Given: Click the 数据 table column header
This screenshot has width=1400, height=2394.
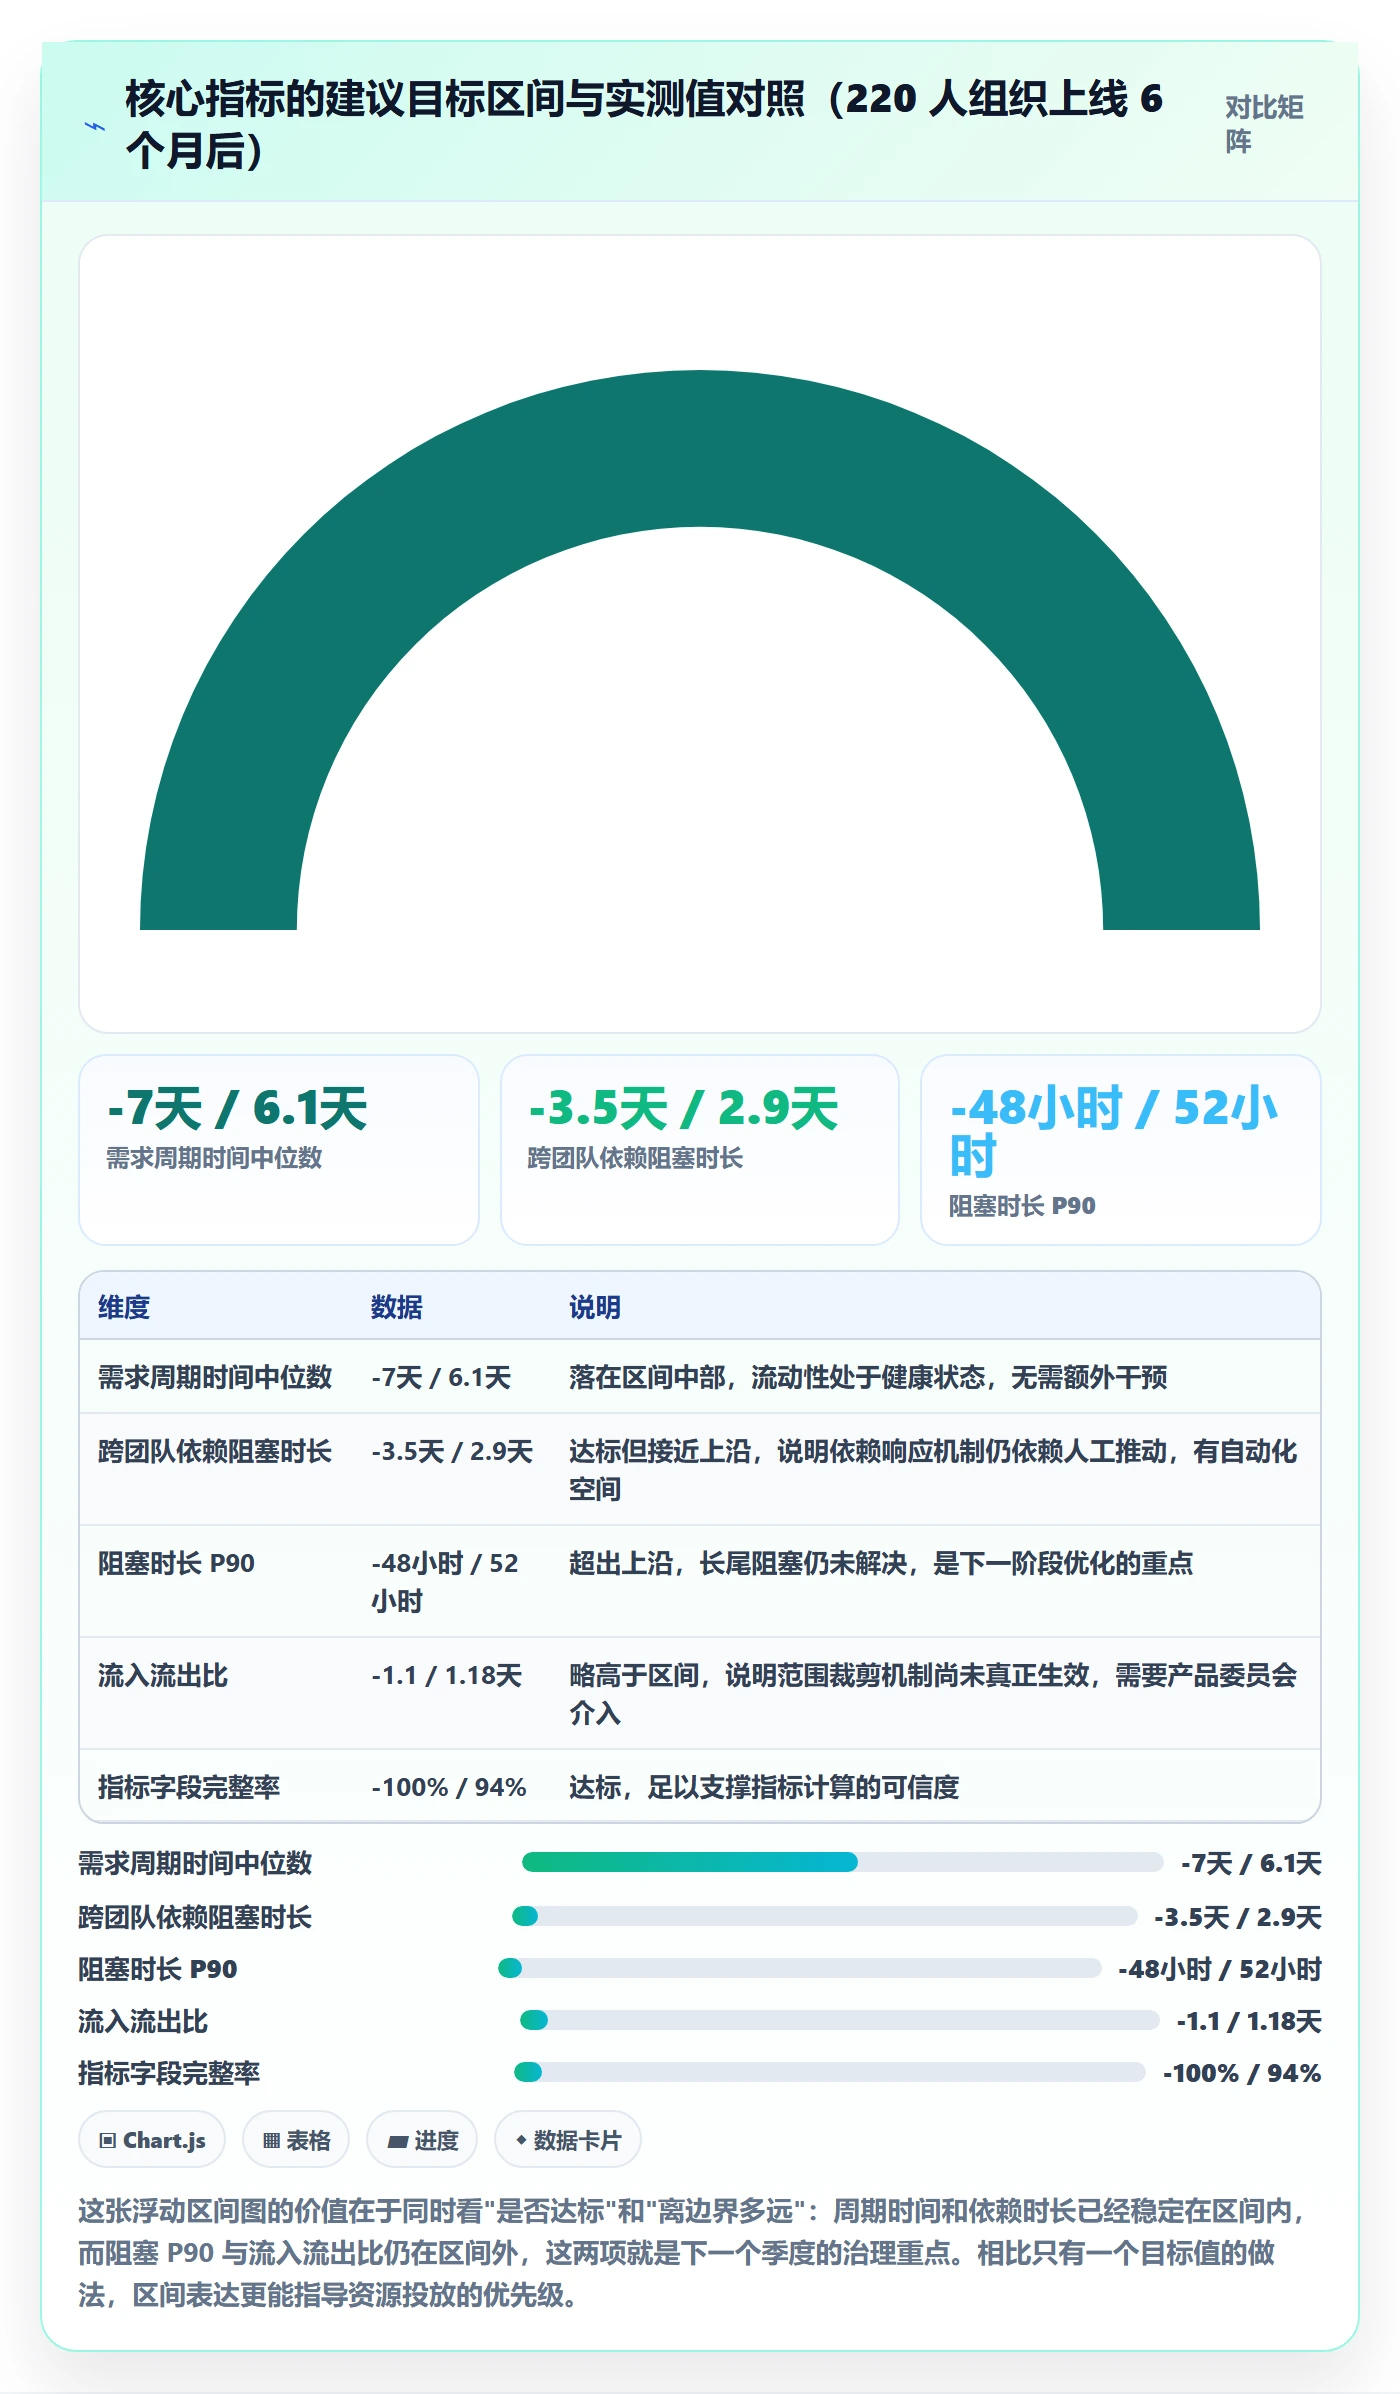Looking at the screenshot, I should [x=397, y=1307].
